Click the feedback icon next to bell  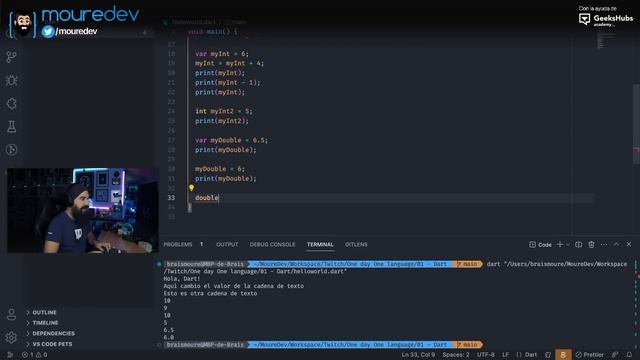point(615,355)
